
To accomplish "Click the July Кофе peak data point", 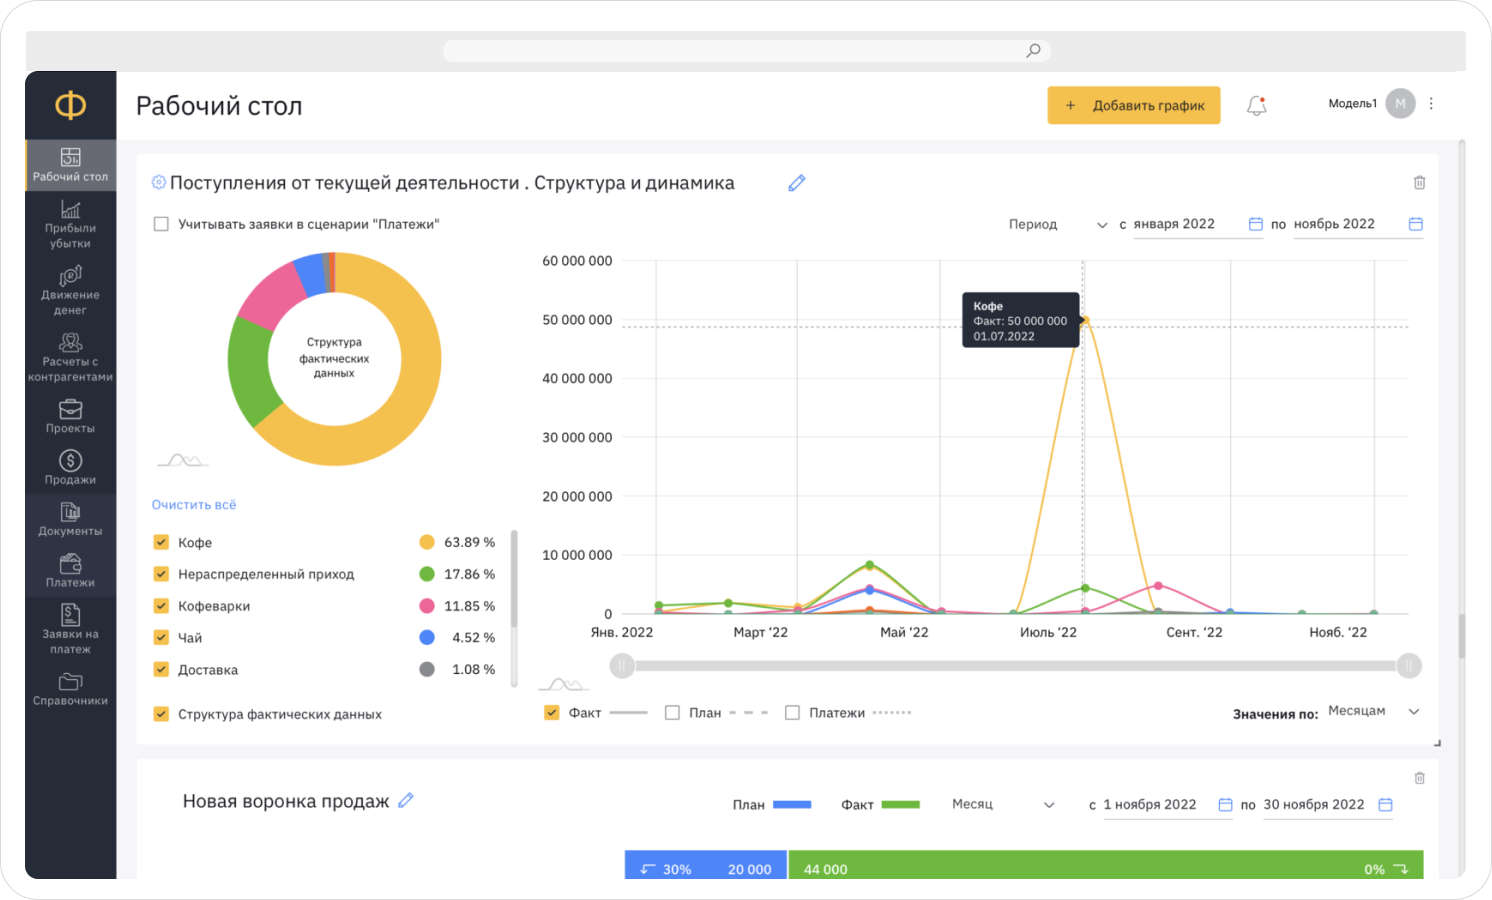I will [1084, 321].
